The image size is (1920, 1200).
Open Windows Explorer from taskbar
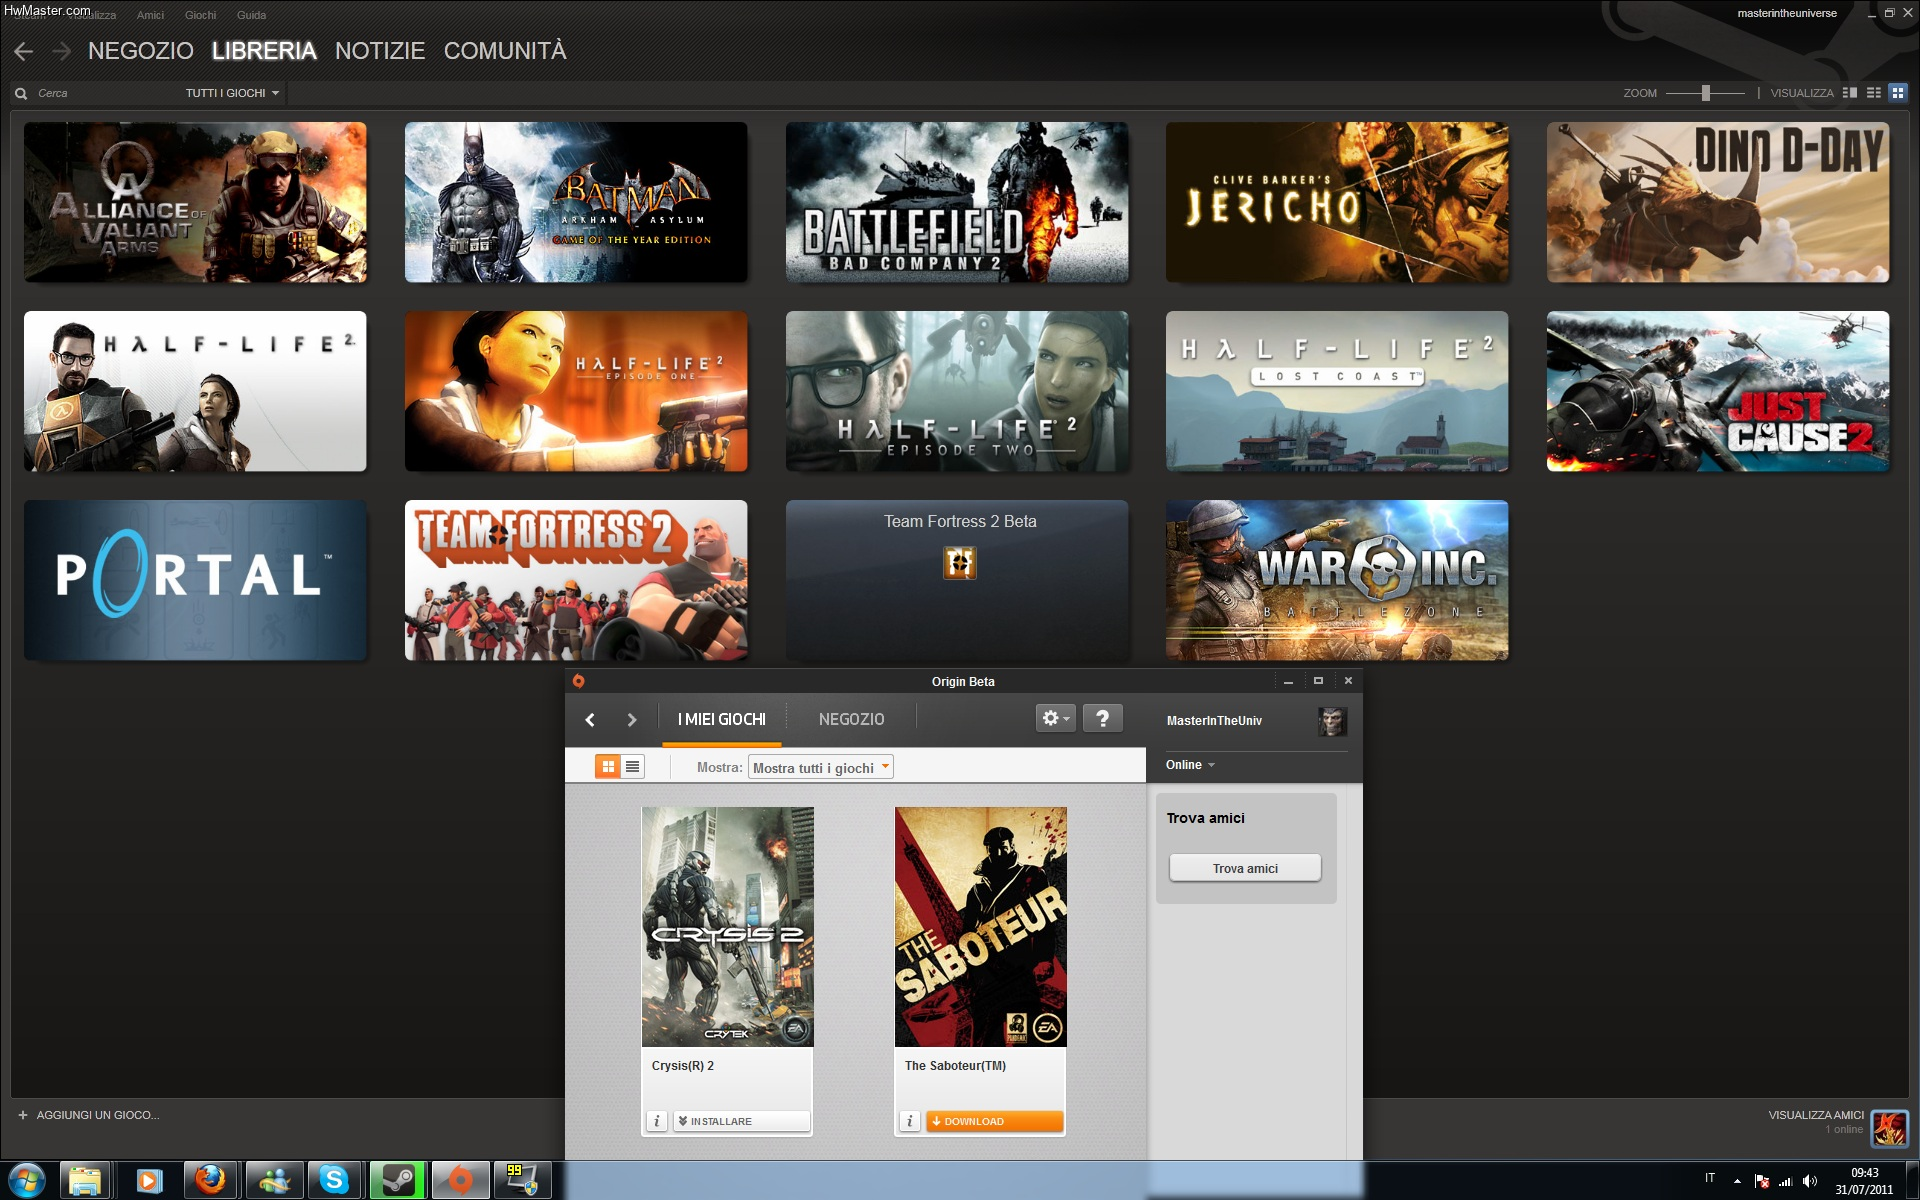[86, 1181]
